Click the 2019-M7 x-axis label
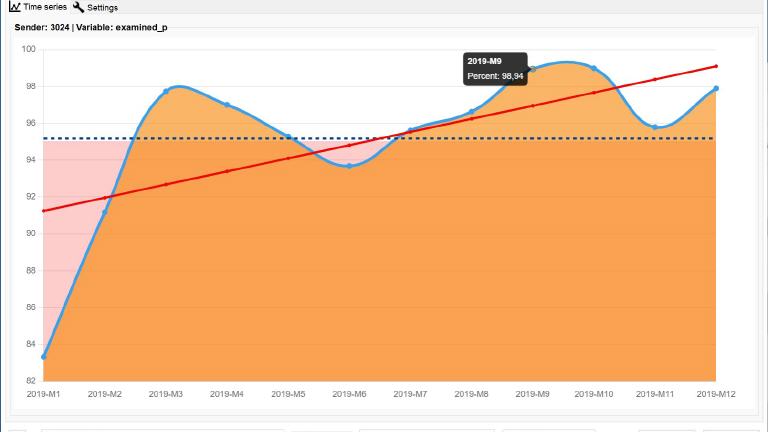The height and width of the screenshot is (432, 768). click(410, 394)
